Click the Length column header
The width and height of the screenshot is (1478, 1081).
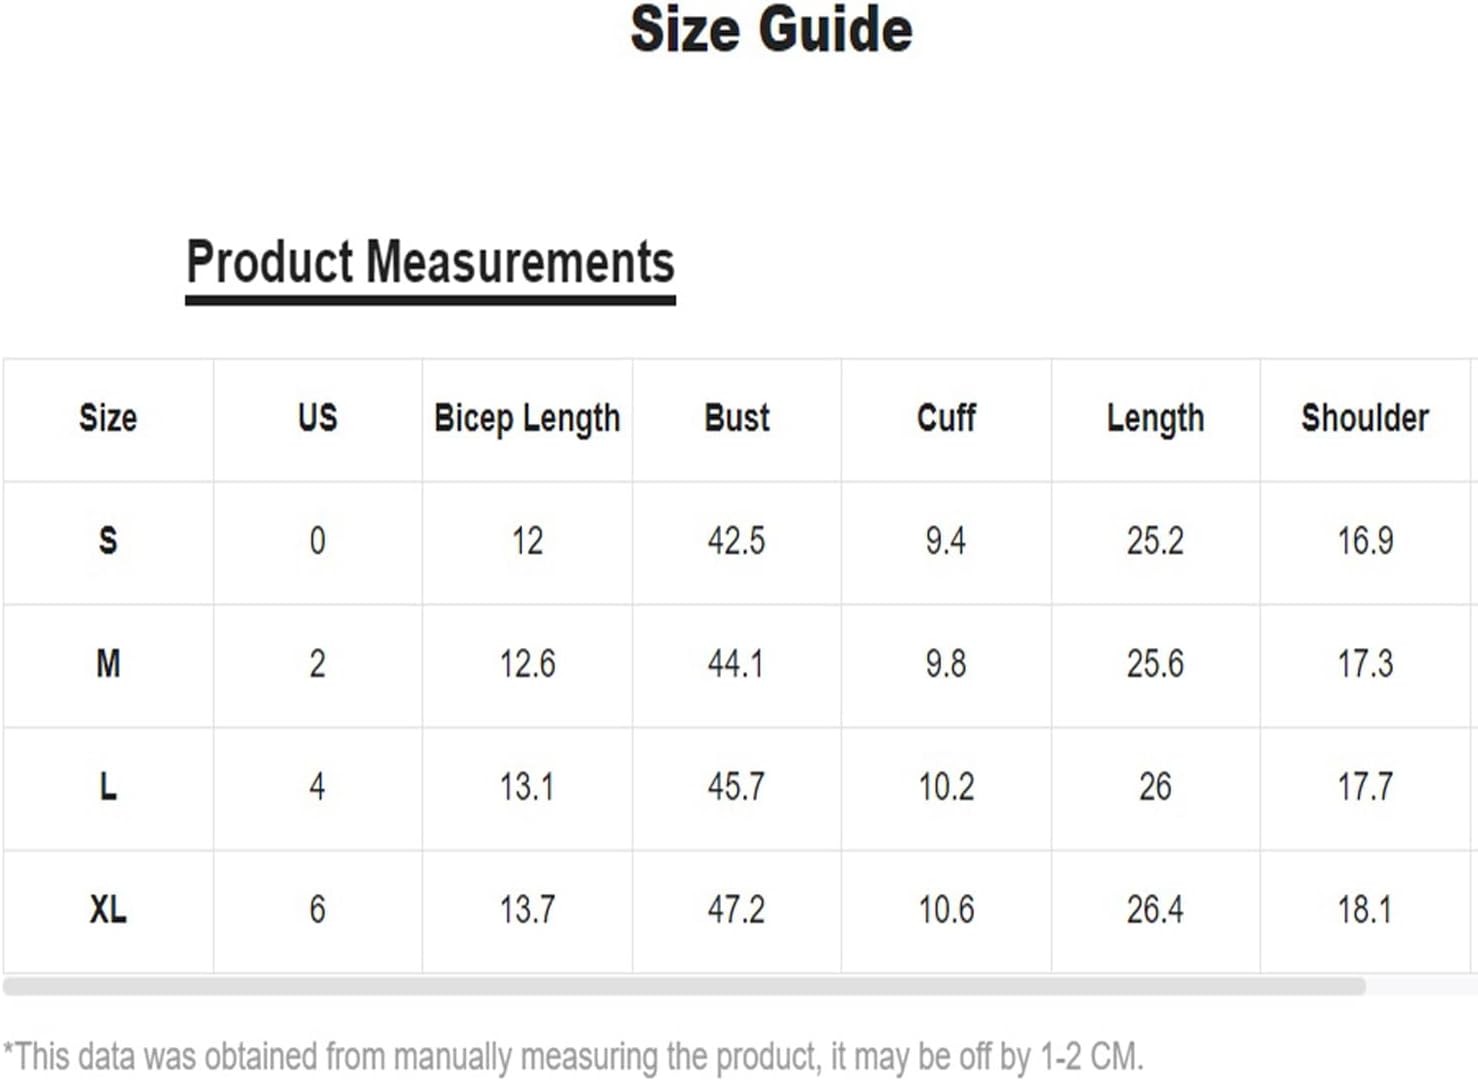pos(1155,419)
